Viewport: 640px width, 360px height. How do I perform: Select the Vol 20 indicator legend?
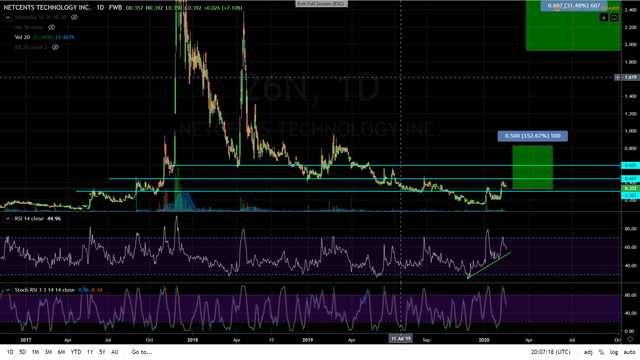[x=22, y=37]
